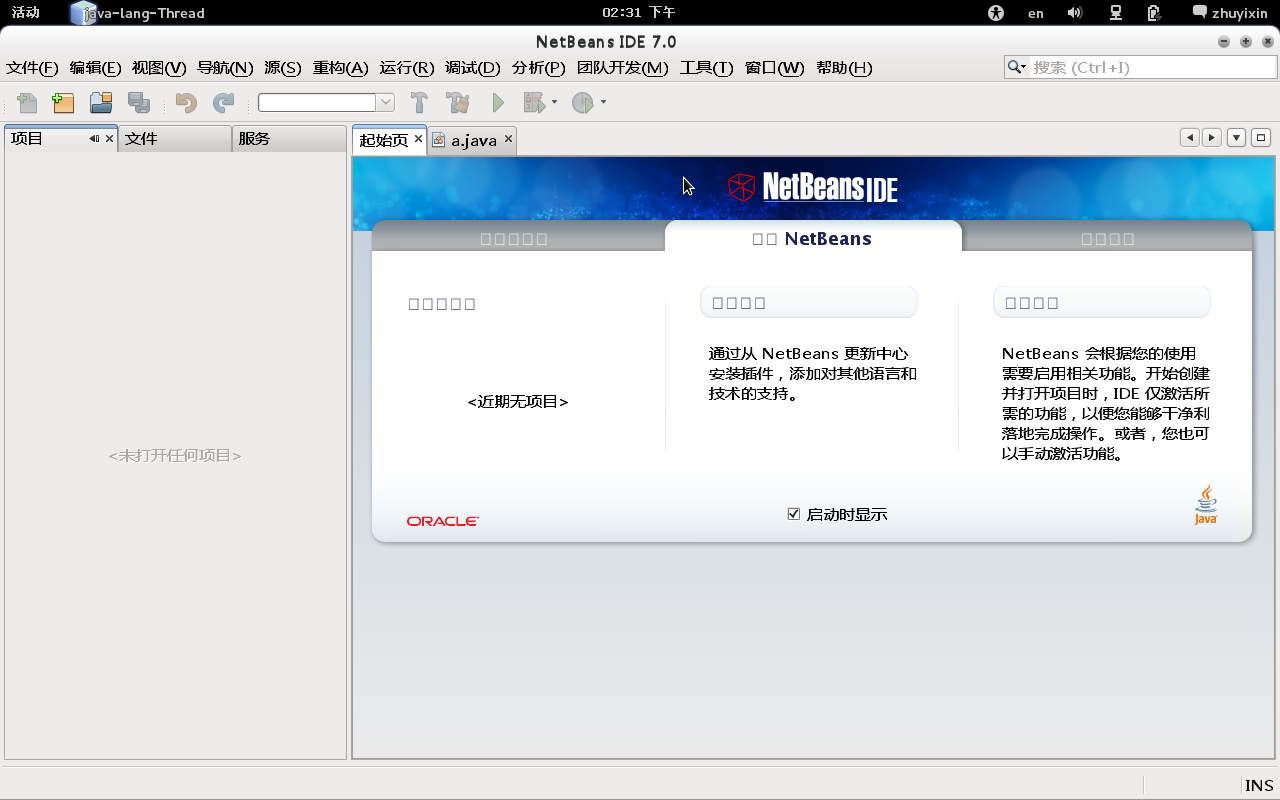The image size is (1280, 800).
Task: Toggle the 启动时显示 checkbox
Action: [794, 514]
